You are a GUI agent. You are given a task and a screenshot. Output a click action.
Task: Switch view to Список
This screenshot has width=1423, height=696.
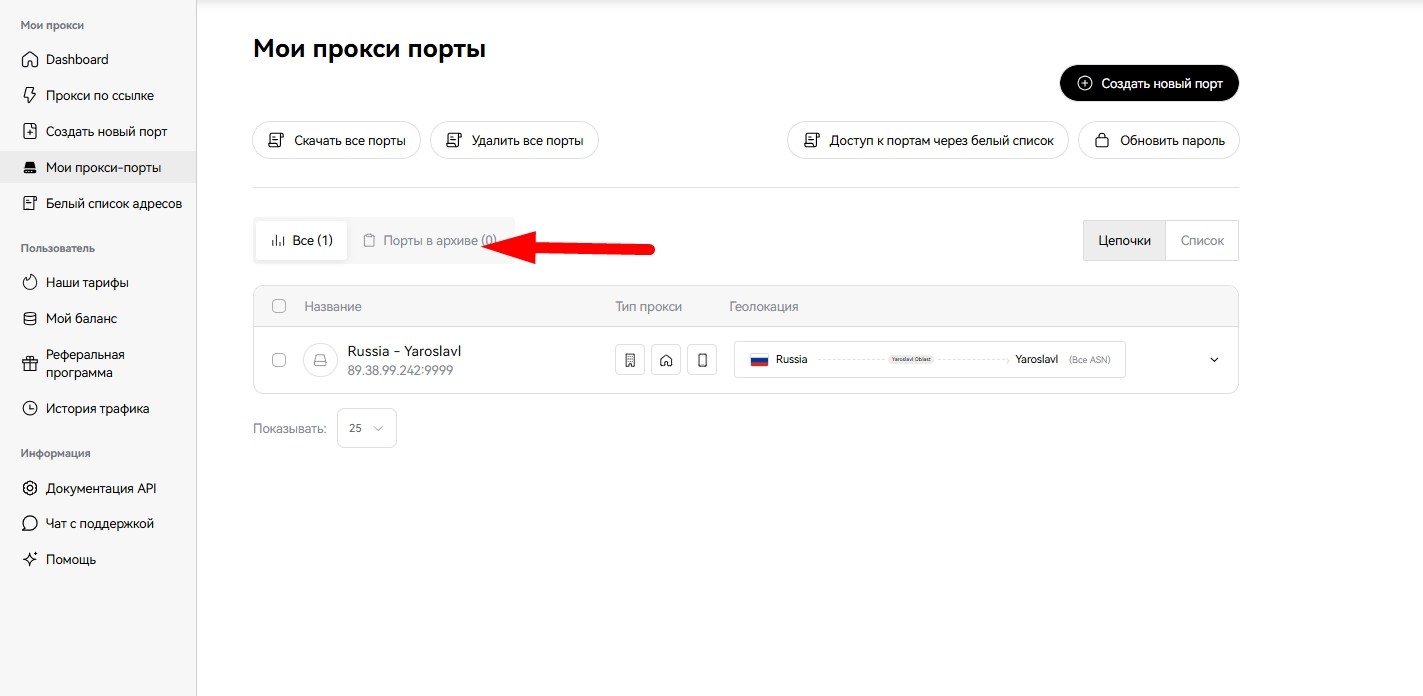[1202, 240]
